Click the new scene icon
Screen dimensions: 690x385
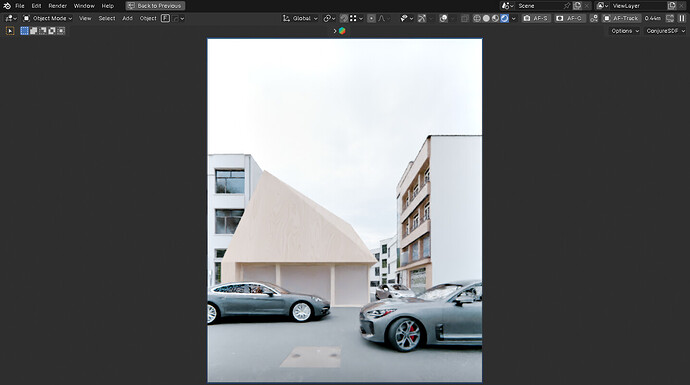tap(577, 6)
